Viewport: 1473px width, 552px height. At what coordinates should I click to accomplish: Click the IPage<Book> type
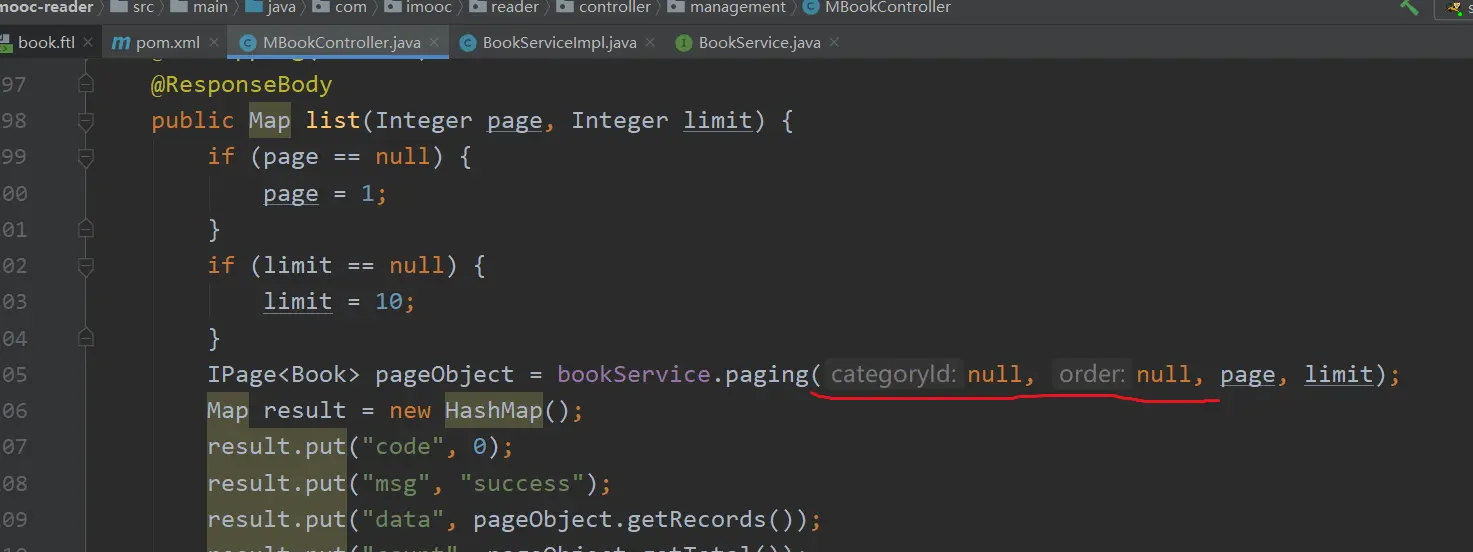(x=283, y=375)
